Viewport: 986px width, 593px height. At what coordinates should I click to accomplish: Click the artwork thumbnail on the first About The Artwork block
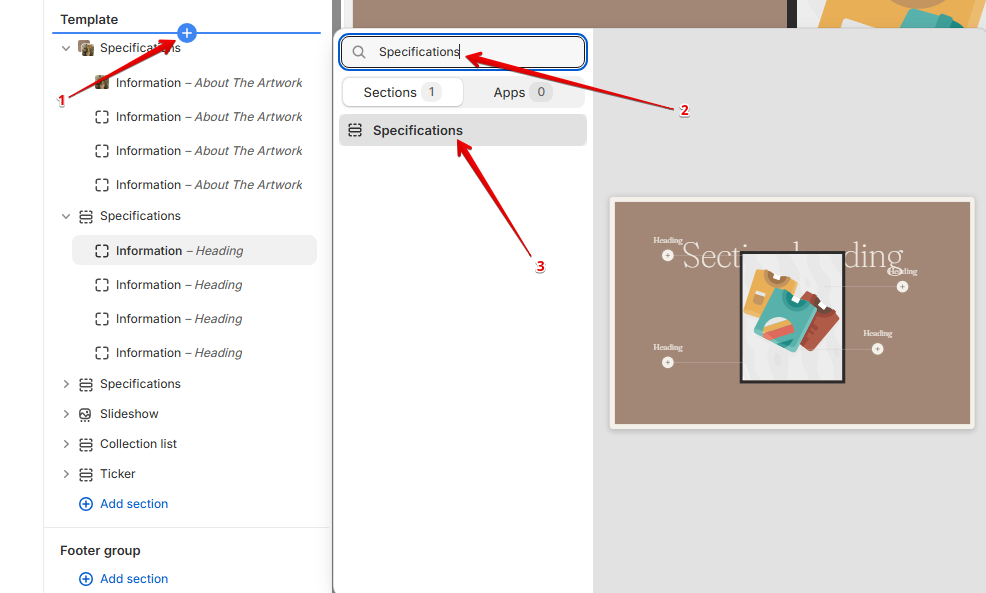click(102, 83)
